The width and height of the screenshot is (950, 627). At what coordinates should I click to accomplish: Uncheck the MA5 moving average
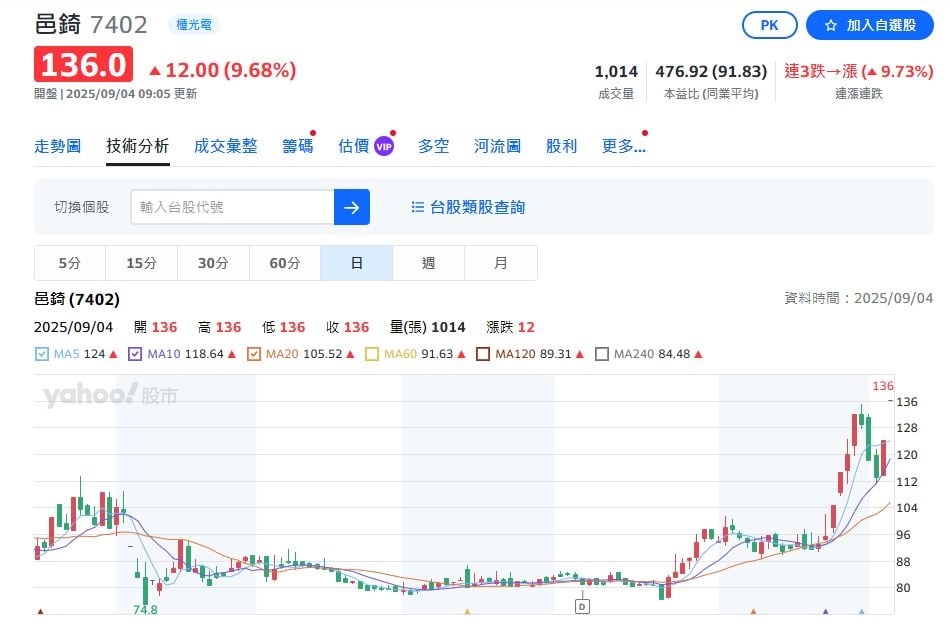(41, 353)
